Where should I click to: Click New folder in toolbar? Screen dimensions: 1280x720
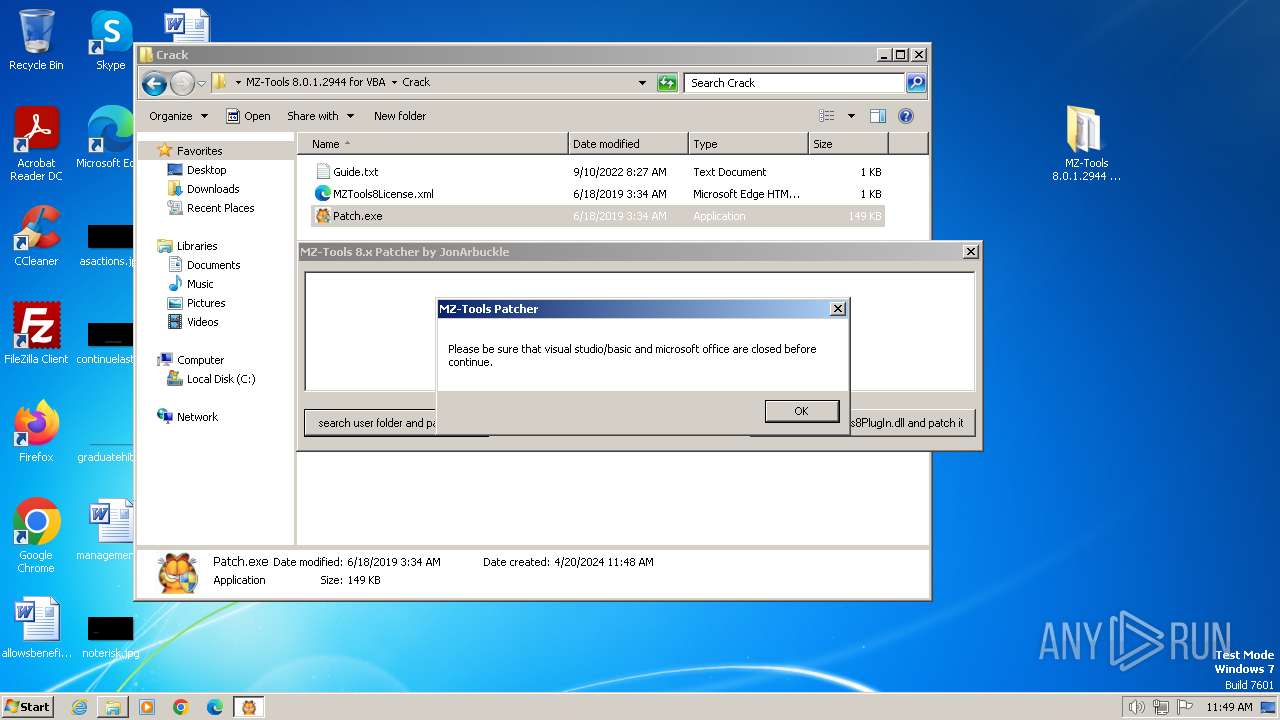pyautogui.click(x=400, y=116)
